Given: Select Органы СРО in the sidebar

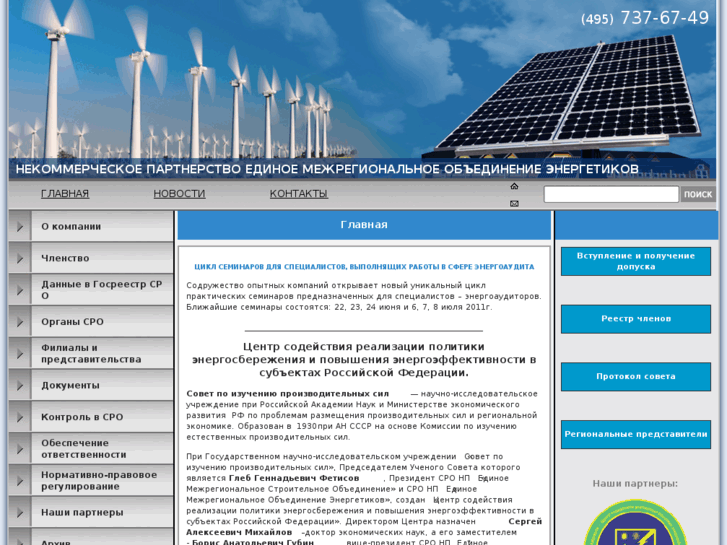Looking at the screenshot, I should pyautogui.click(x=72, y=322).
